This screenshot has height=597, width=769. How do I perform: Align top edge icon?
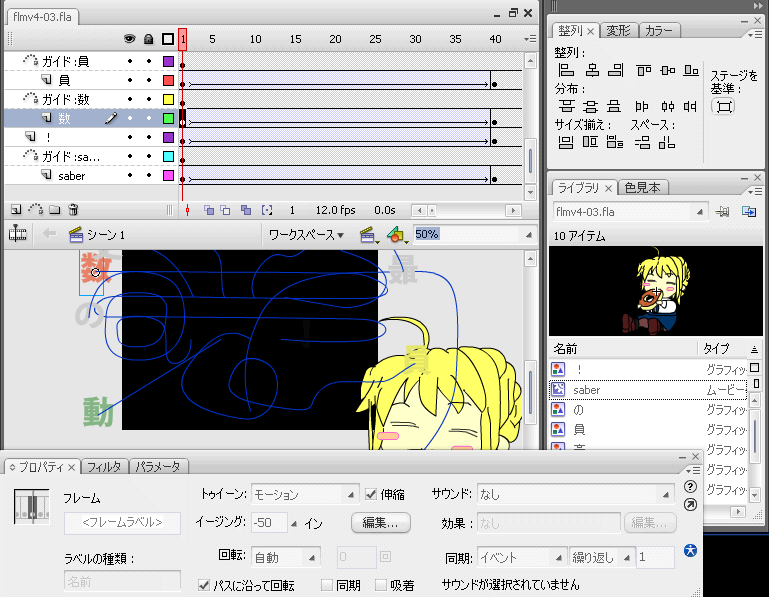pos(643,70)
